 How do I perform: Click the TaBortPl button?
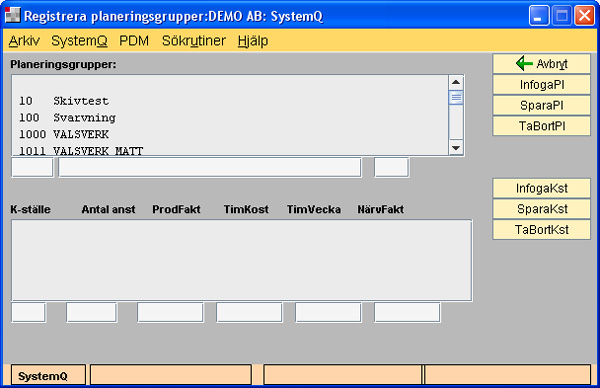541,126
